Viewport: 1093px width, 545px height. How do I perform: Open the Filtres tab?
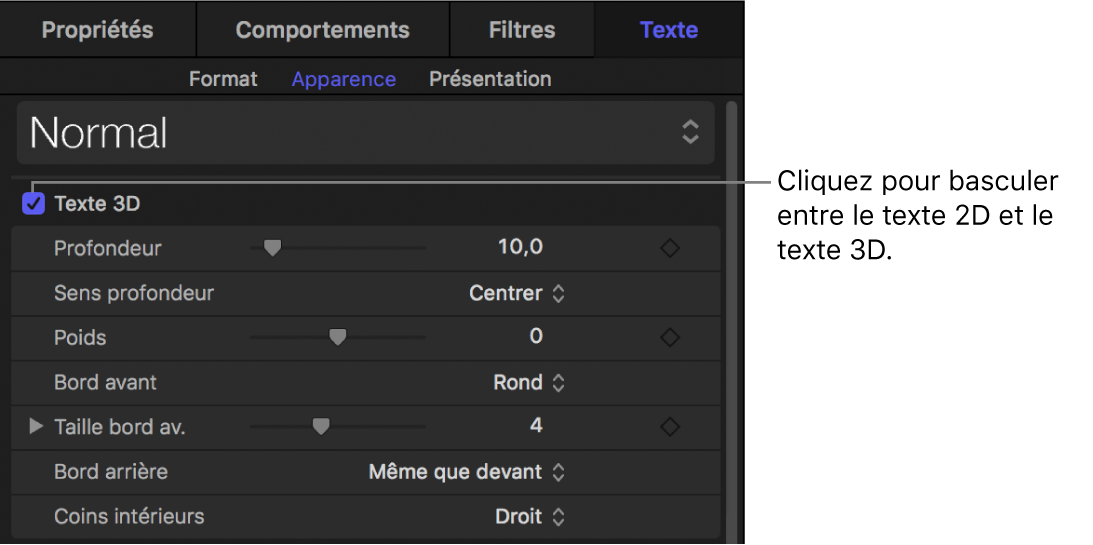[522, 30]
